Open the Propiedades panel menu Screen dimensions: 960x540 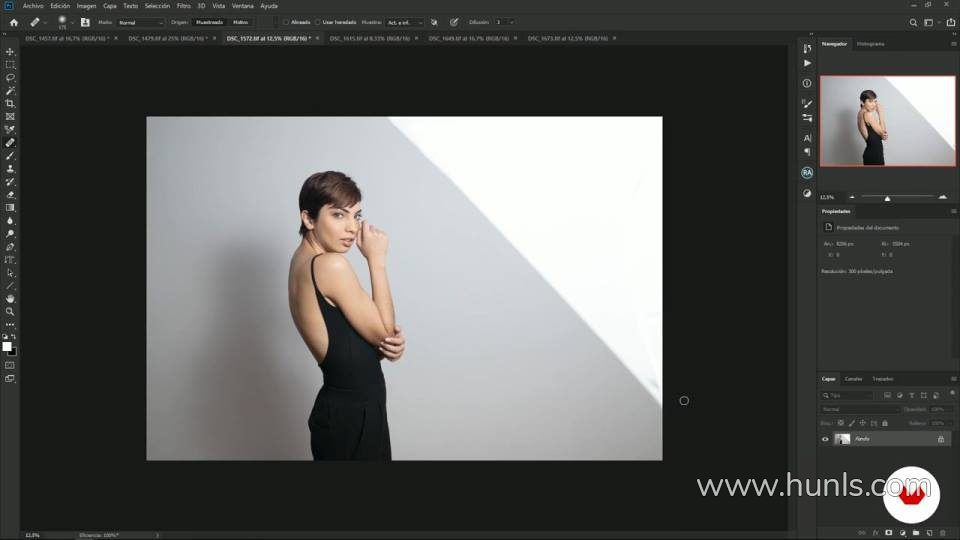pyautogui.click(x=953, y=211)
